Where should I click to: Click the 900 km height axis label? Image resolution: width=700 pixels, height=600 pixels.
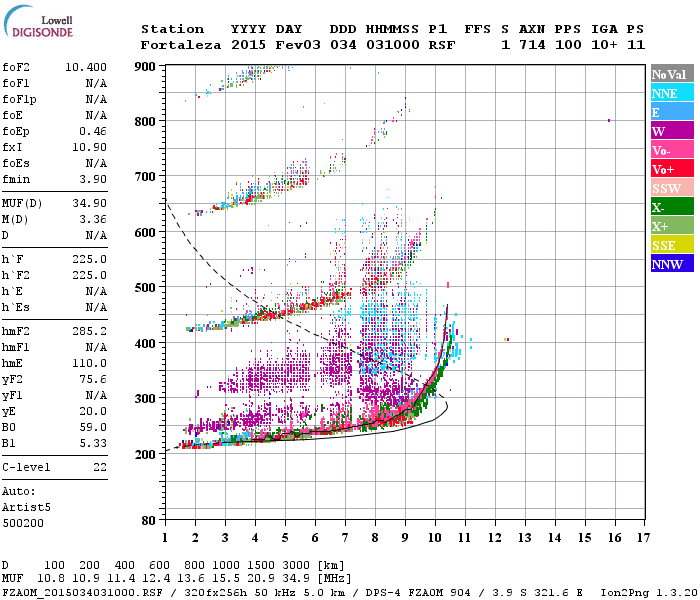pos(145,67)
